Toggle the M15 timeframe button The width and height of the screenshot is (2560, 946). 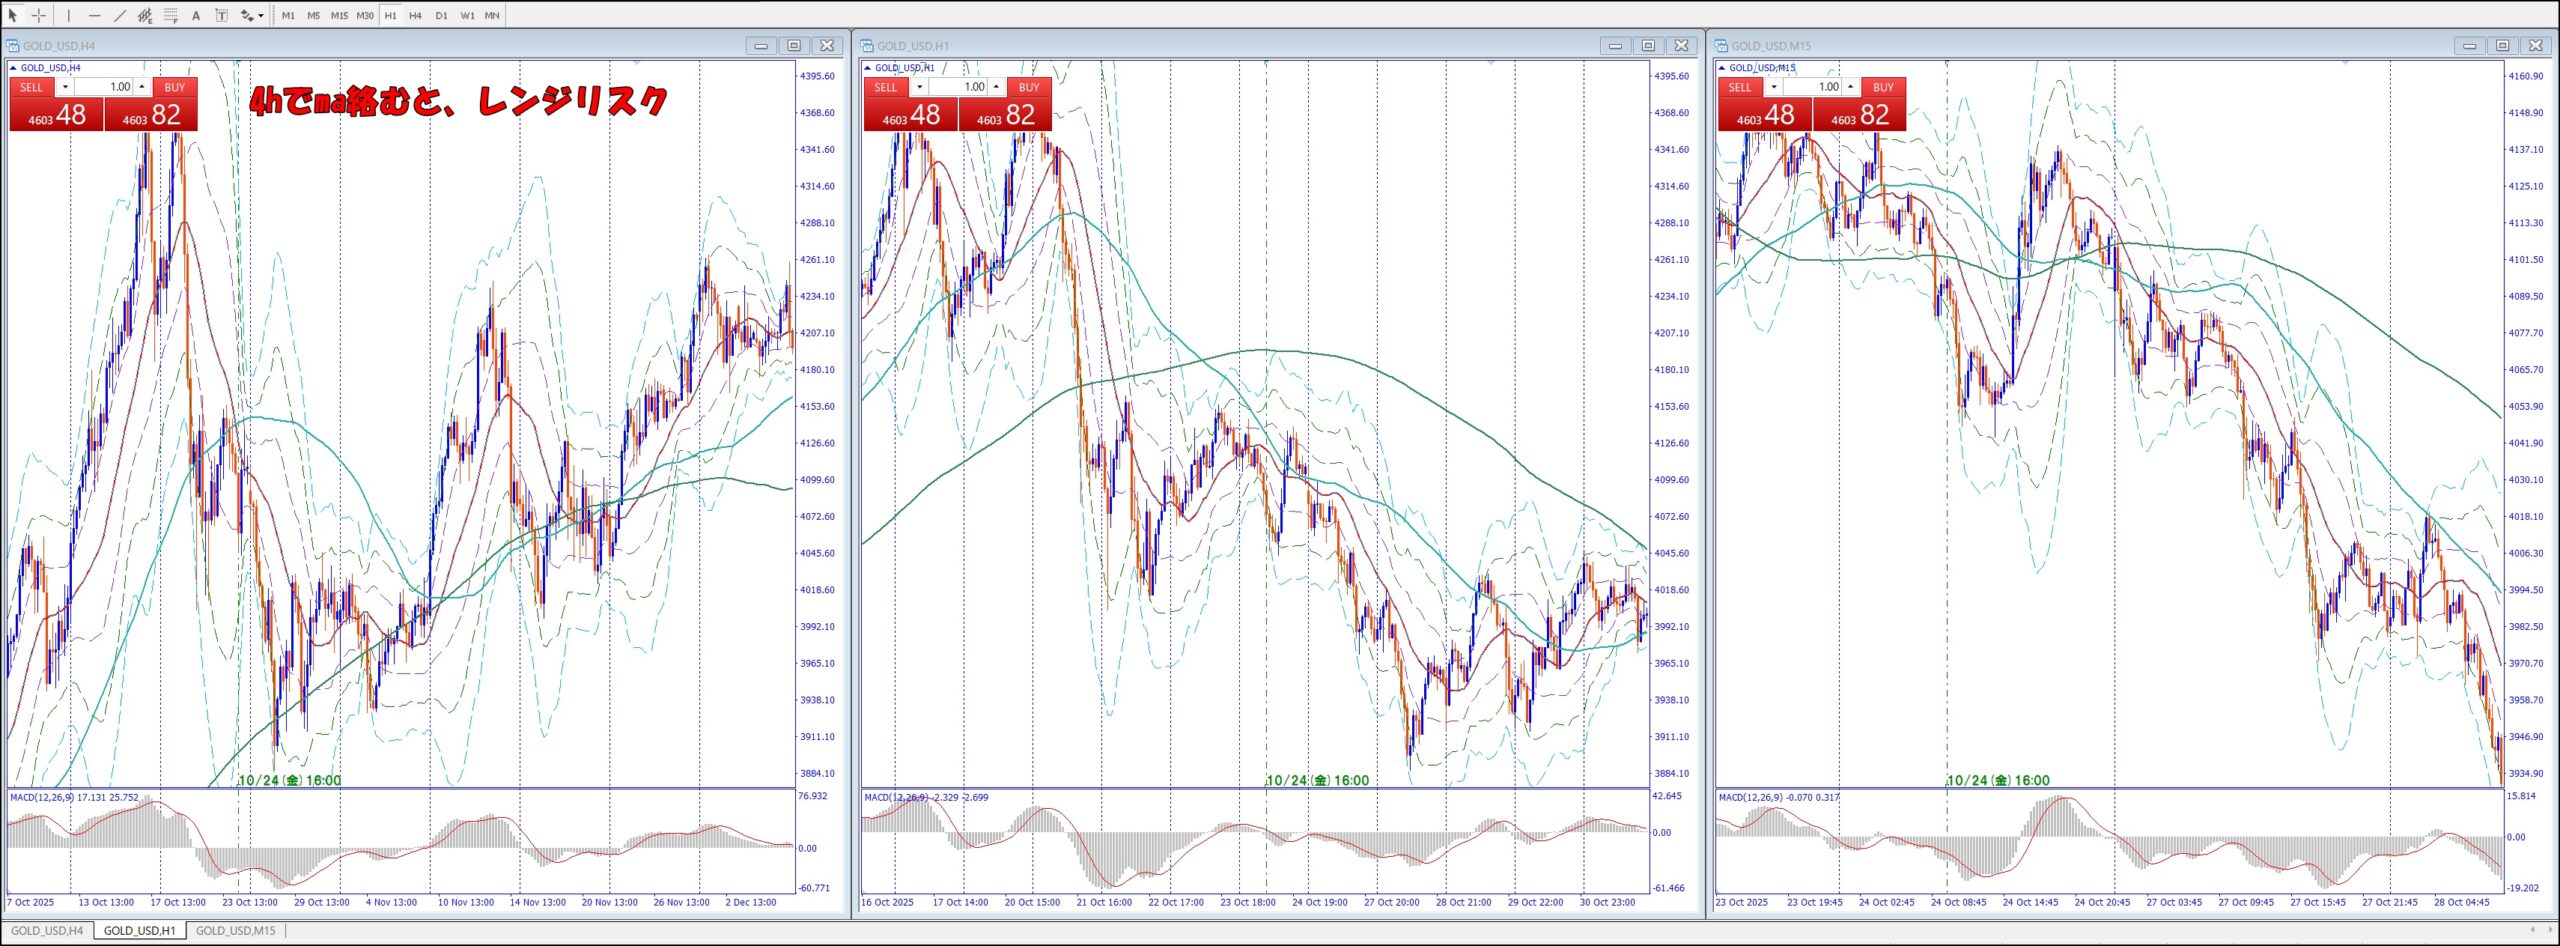[339, 15]
